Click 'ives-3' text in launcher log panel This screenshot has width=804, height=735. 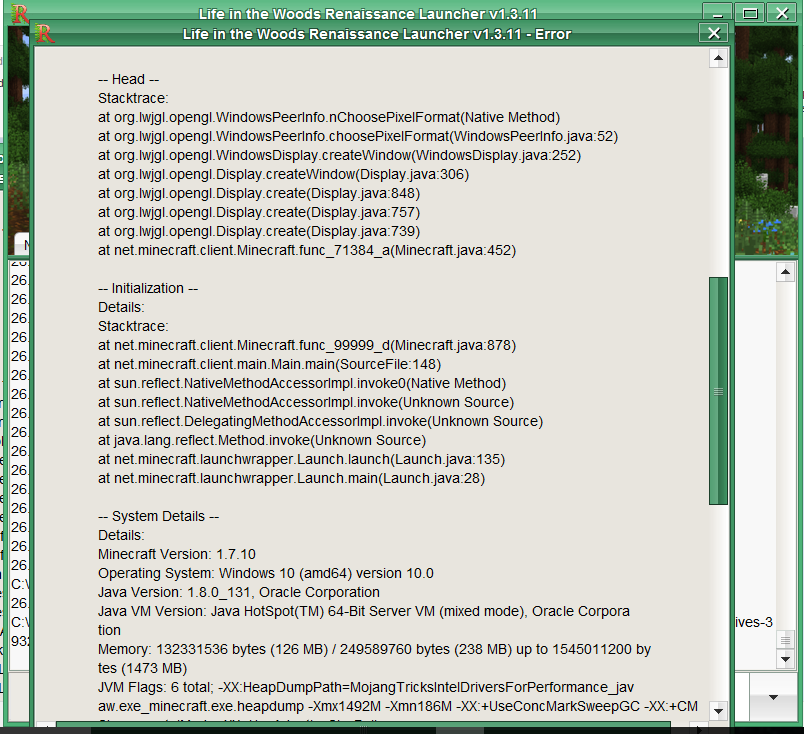754,622
